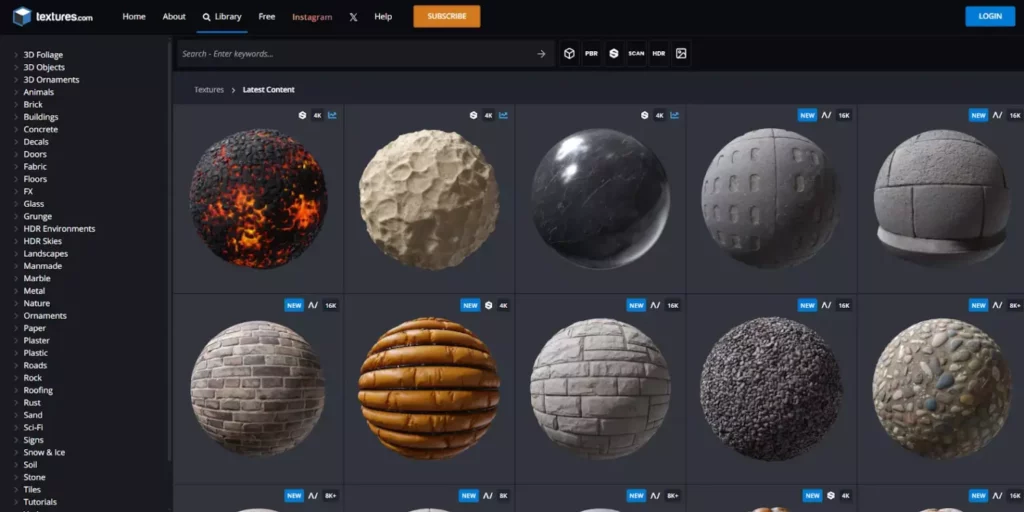
Task: Click the orange SUBSCRIBE button
Action: pyautogui.click(x=446, y=16)
